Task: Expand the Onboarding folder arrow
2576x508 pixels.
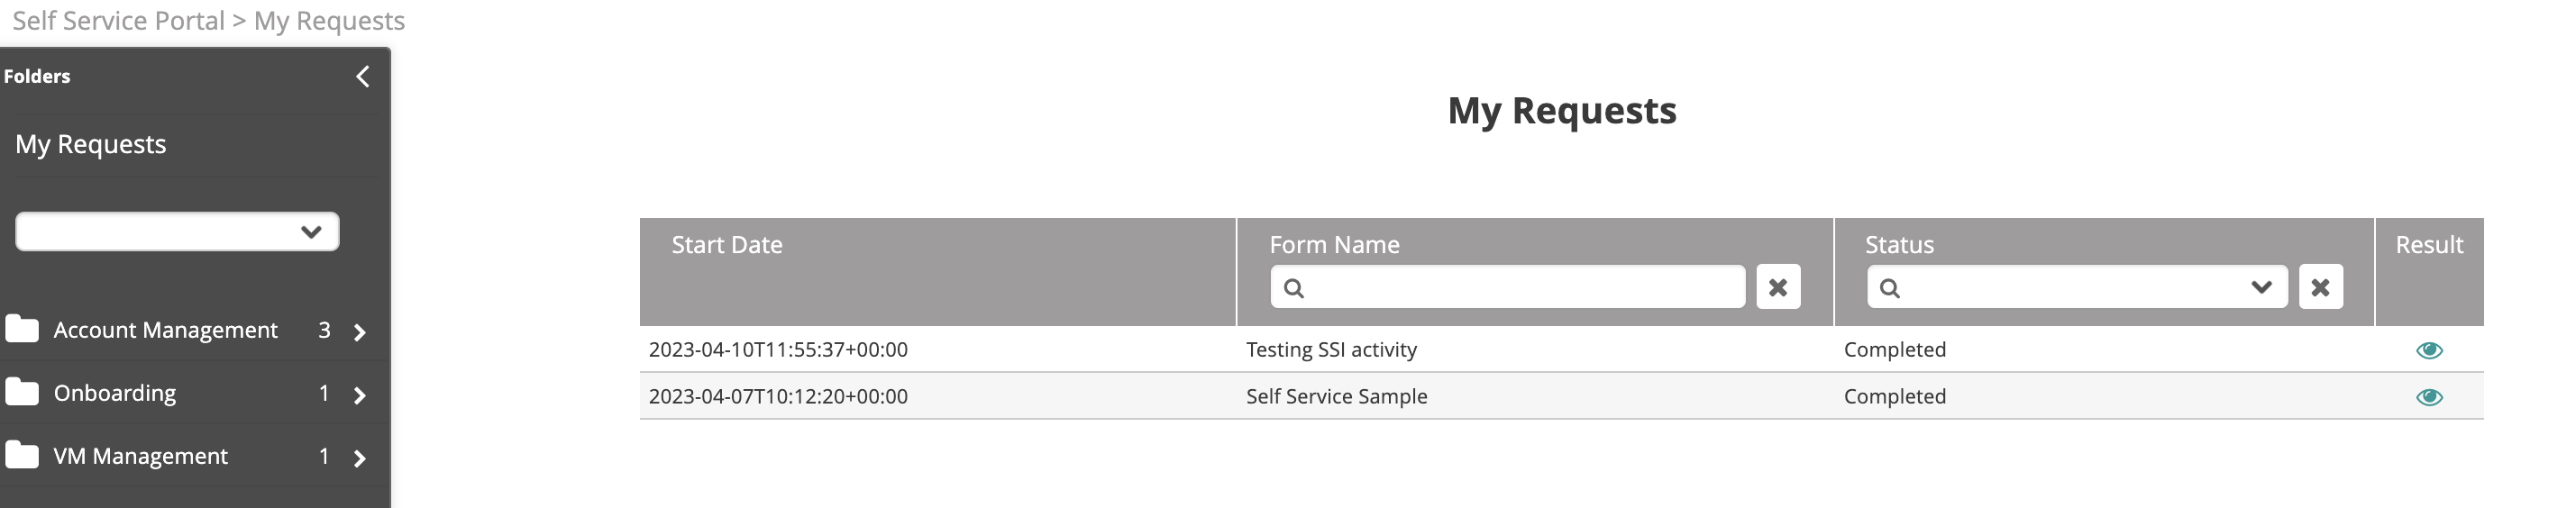Action: tap(360, 395)
